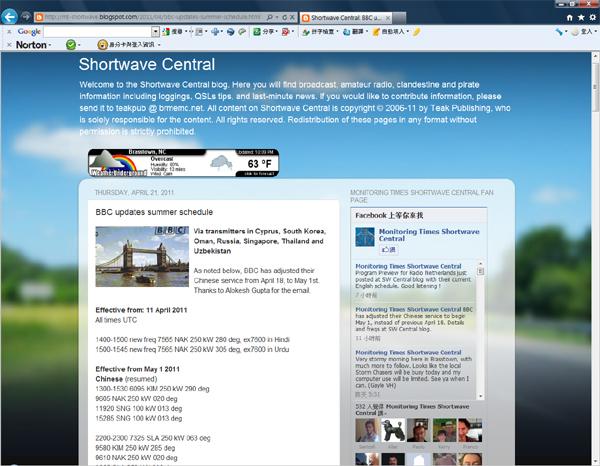
Task: Click the BBC Tower Bridge post image
Action: point(142,256)
